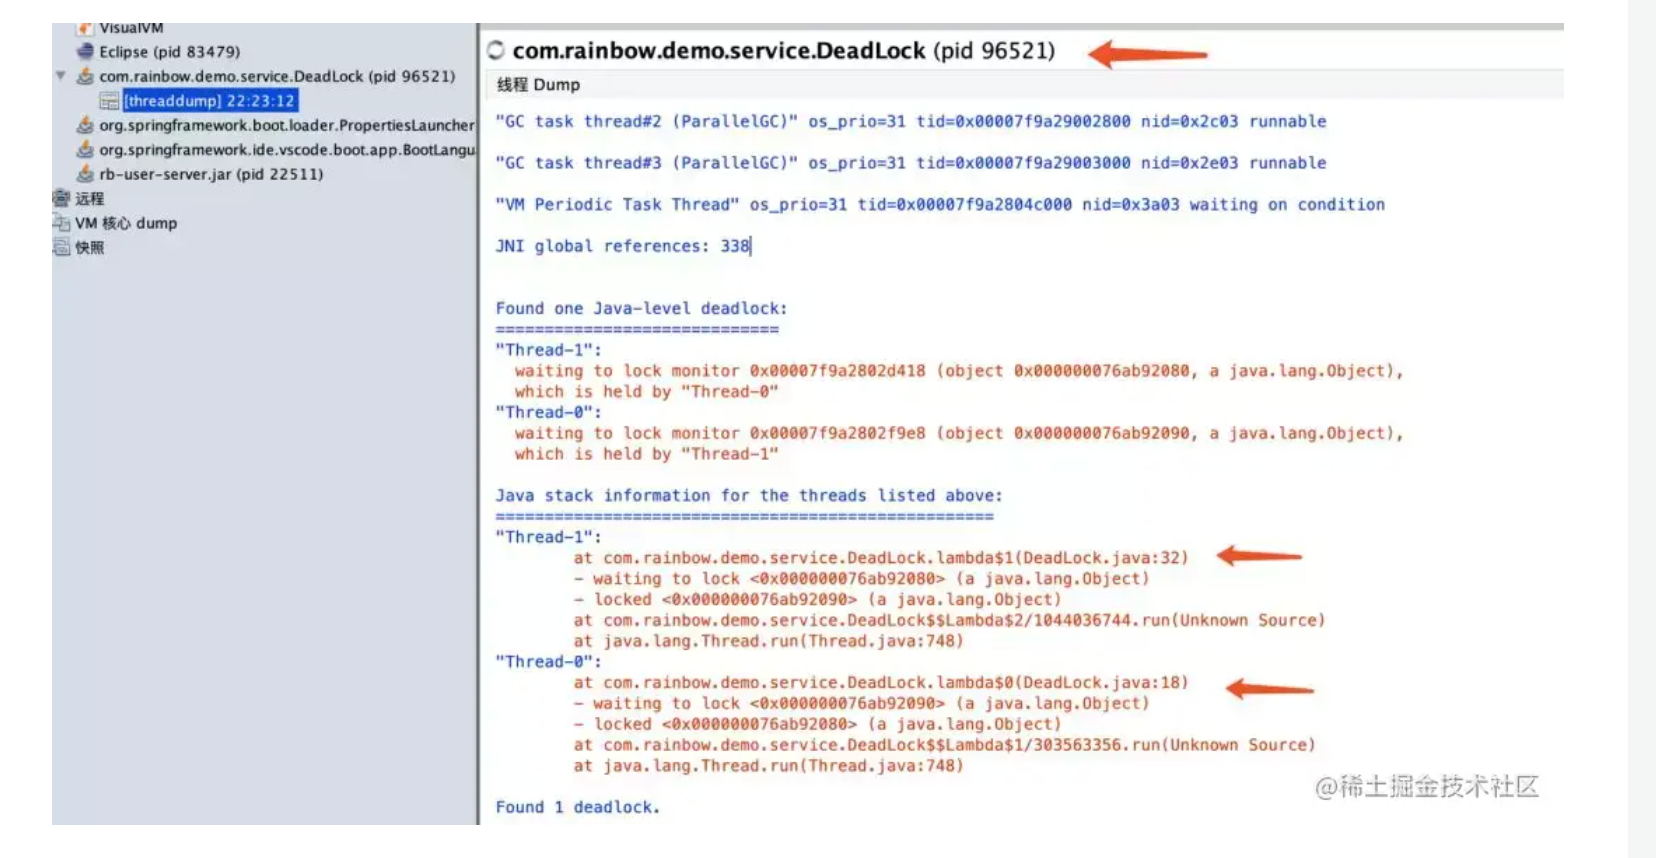Select the VM 核心 dump node
The width and height of the screenshot is (1656, 858).
(126, 223)
